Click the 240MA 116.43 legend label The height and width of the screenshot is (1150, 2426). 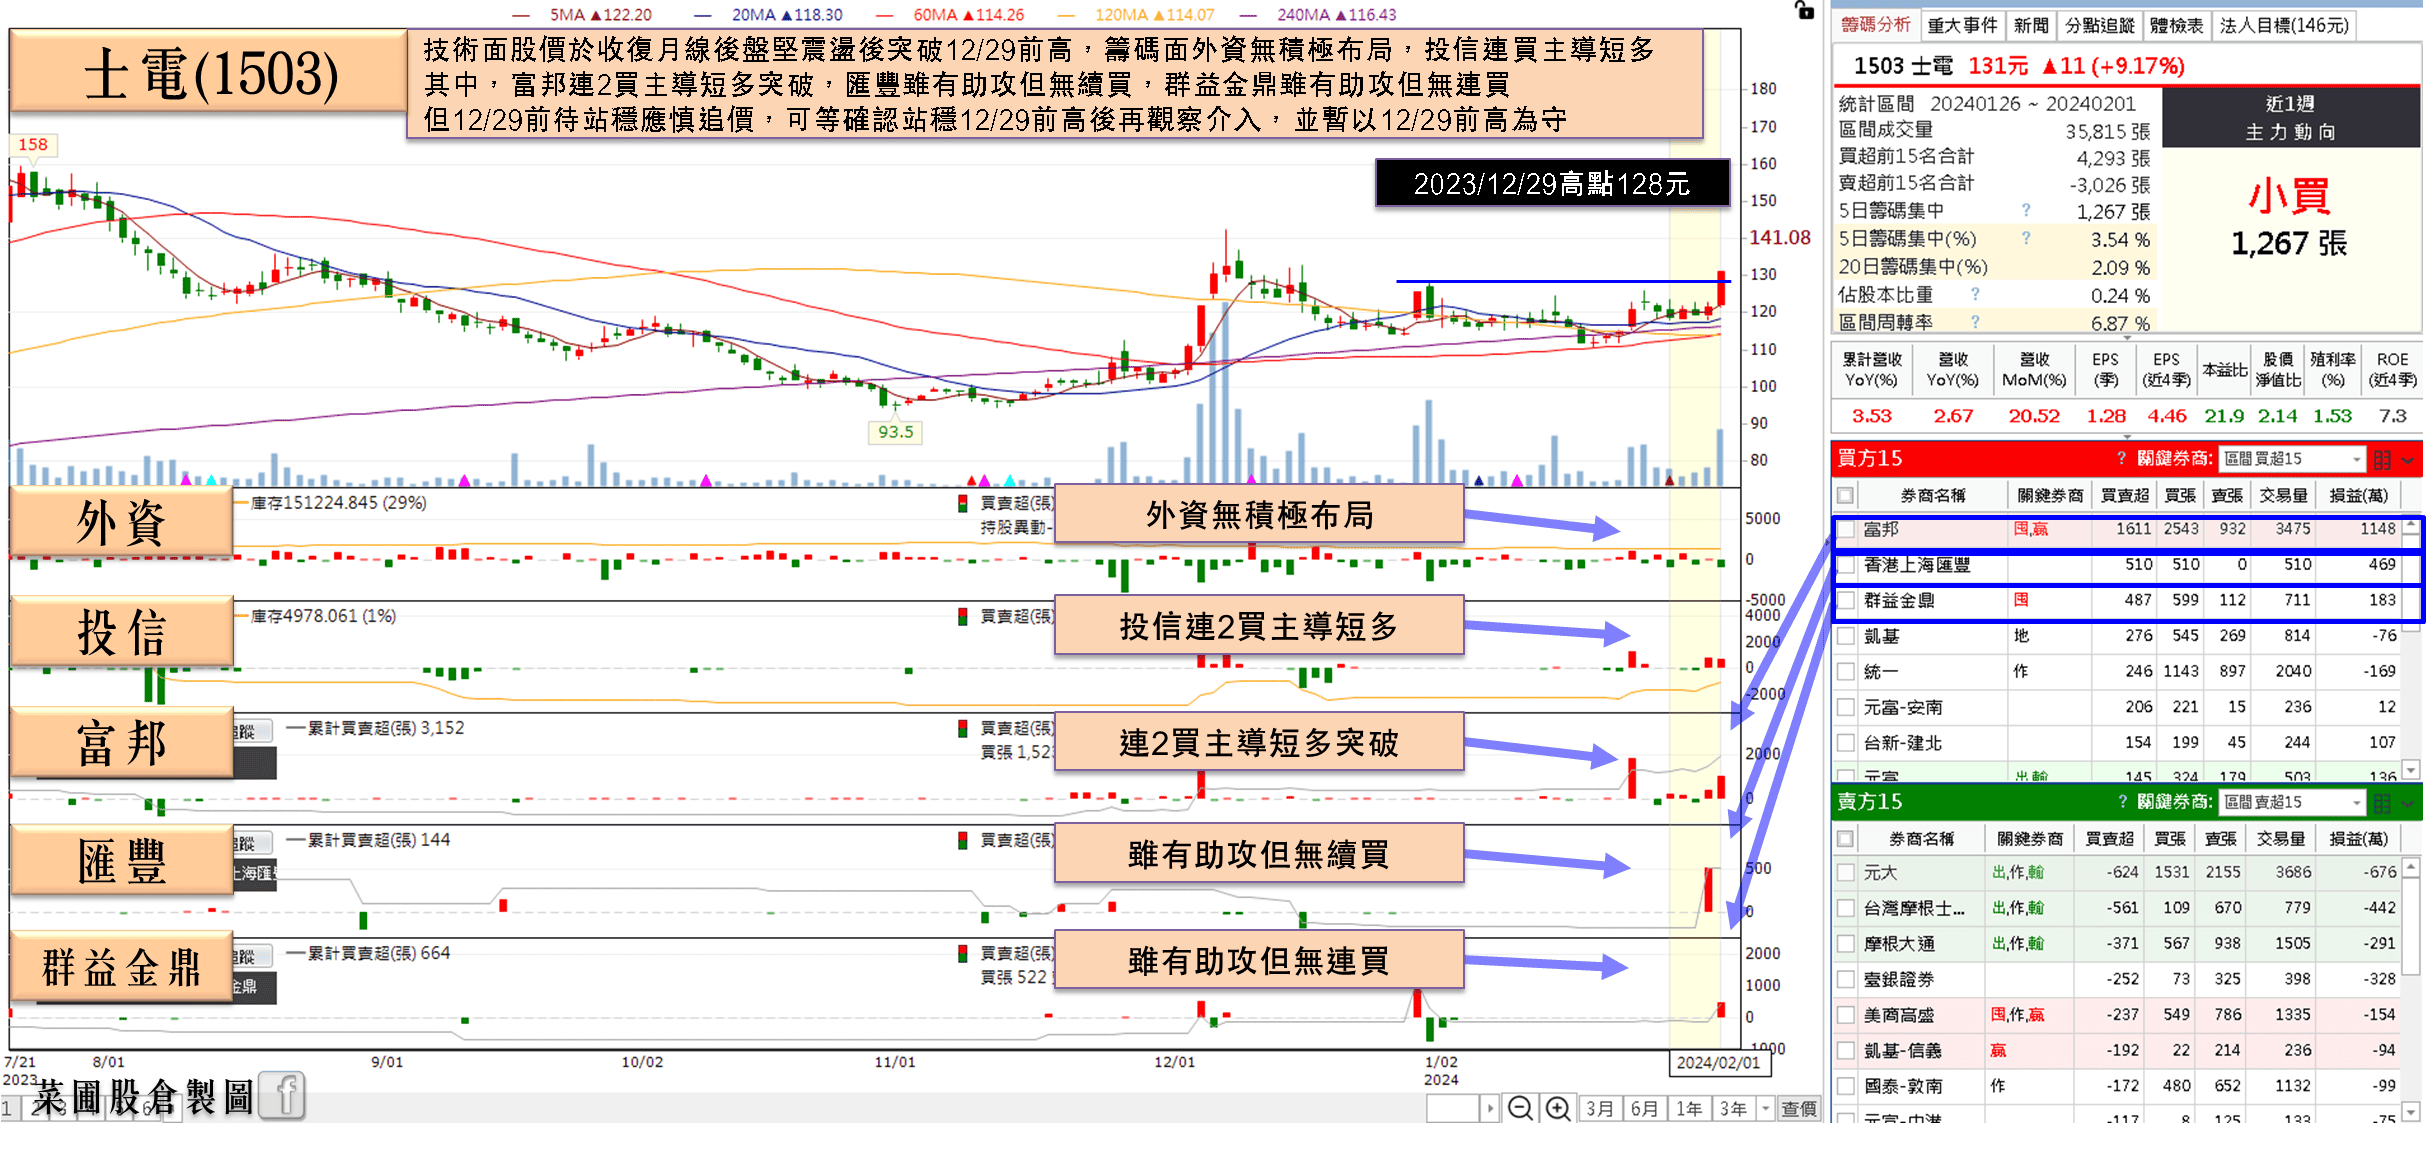[x=1336, y=15]
